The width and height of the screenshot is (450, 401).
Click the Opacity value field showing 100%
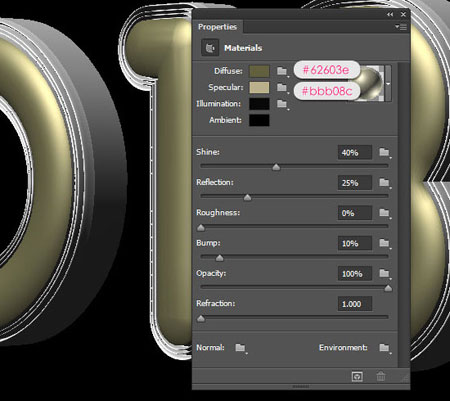[x=355, y=274]
